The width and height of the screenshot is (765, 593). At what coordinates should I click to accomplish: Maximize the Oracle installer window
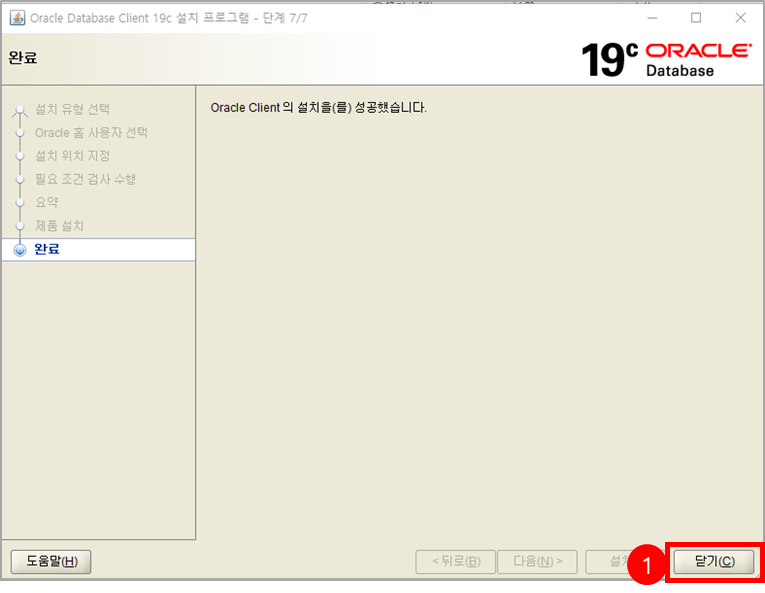point(696,18)
